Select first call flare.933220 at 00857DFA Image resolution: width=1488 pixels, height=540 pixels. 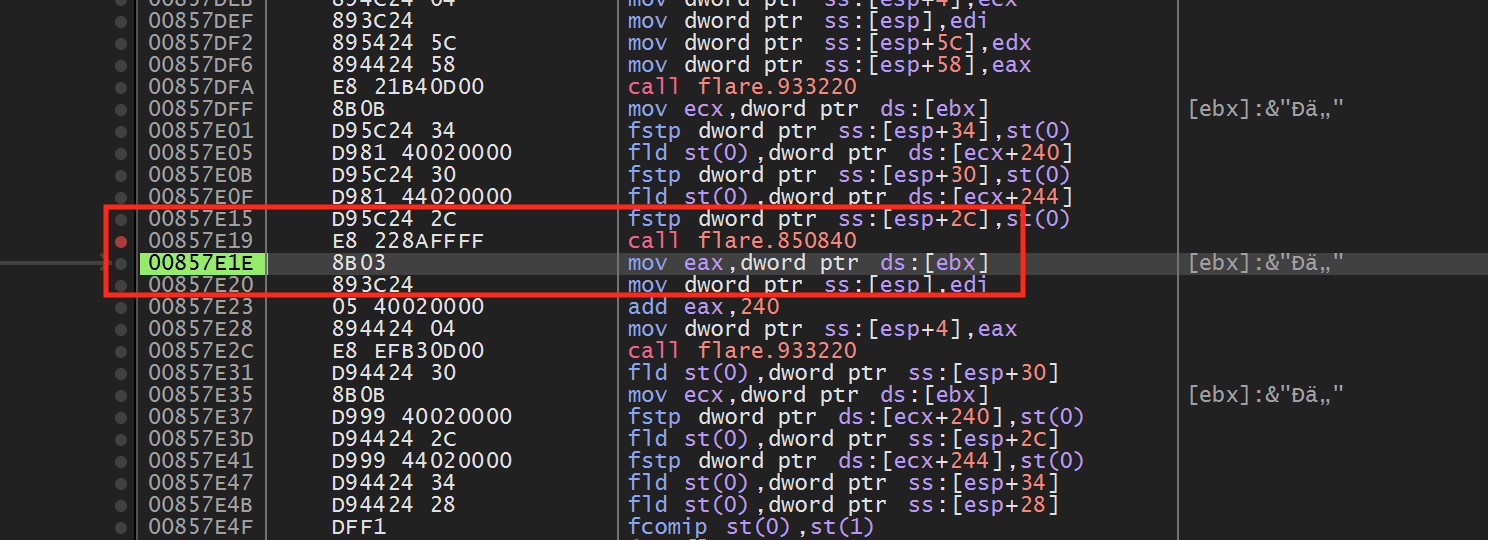click(x=742, y=87)
